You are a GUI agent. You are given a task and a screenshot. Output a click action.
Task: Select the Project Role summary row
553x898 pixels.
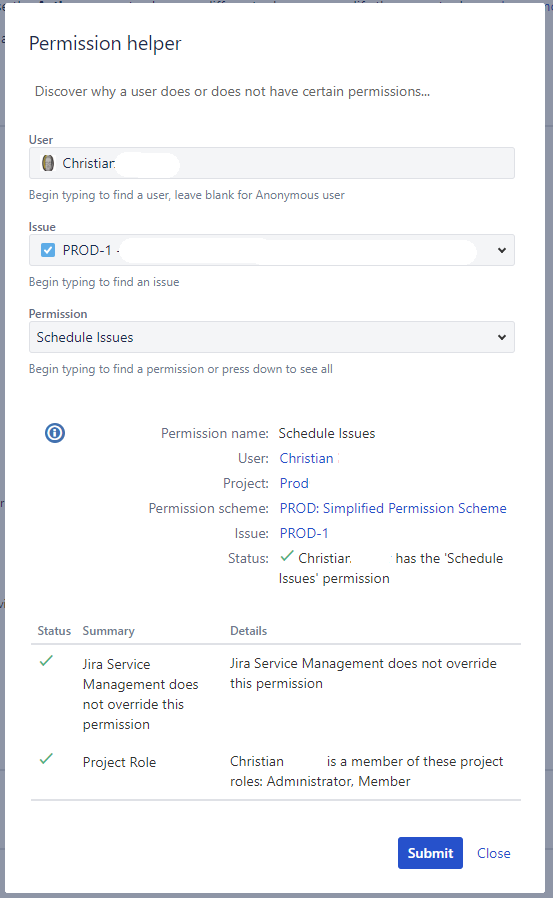276,771
